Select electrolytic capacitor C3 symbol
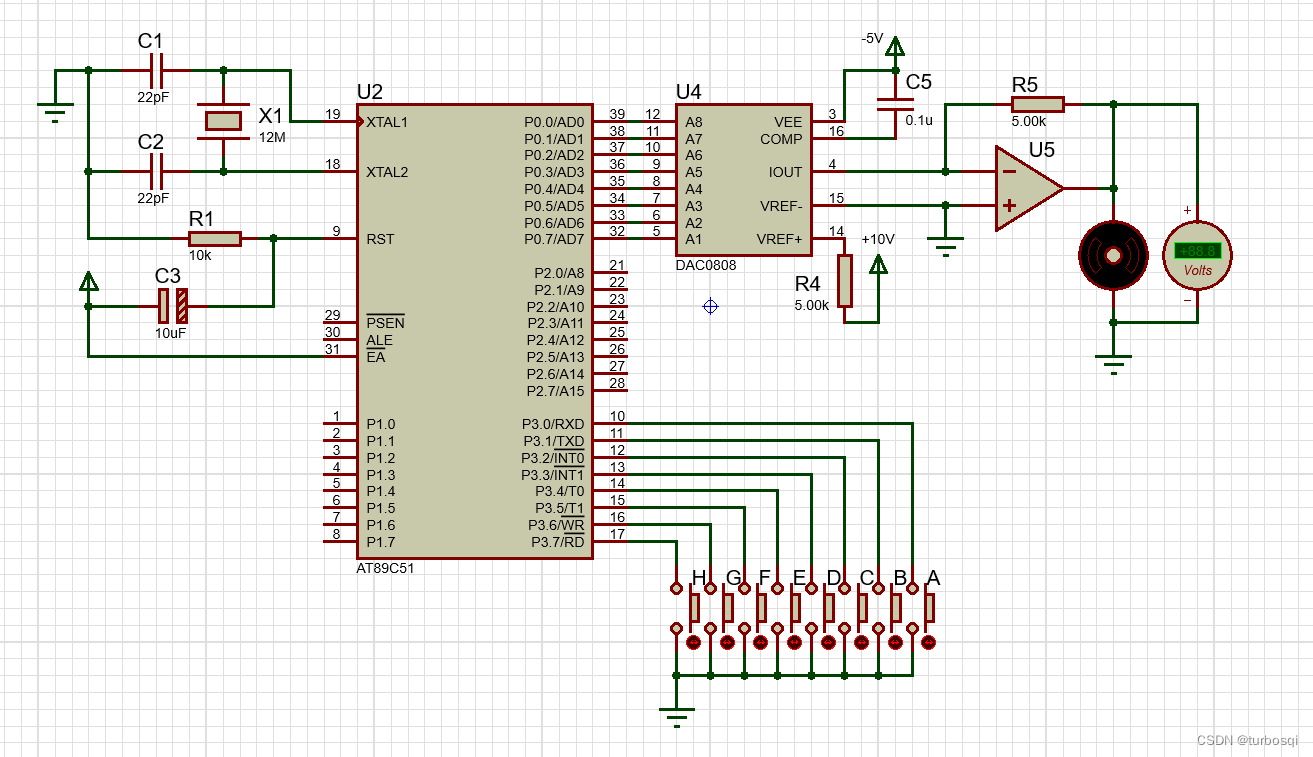1313x757 pixels. (x=172, y=306)
